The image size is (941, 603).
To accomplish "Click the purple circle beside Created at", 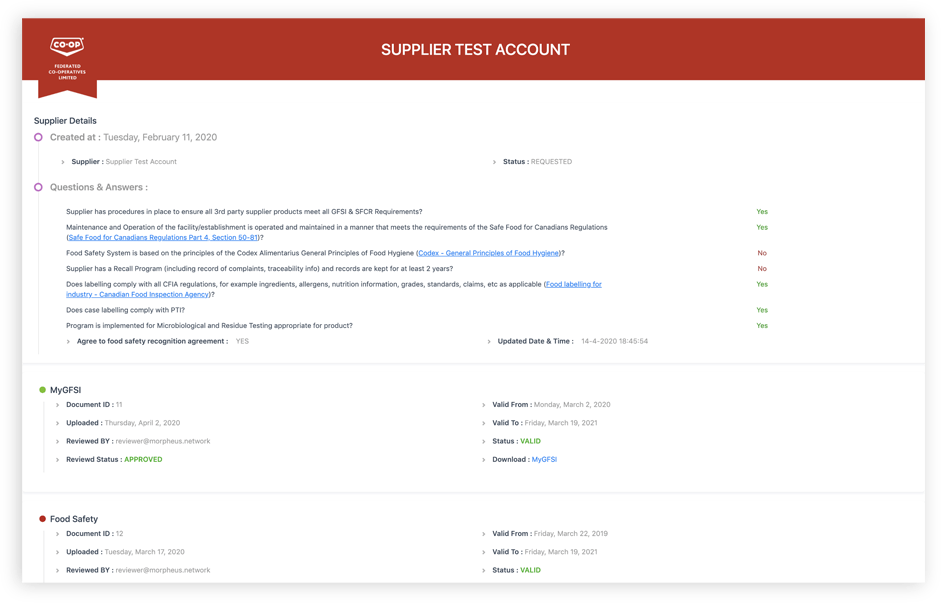I will (38, 137).
